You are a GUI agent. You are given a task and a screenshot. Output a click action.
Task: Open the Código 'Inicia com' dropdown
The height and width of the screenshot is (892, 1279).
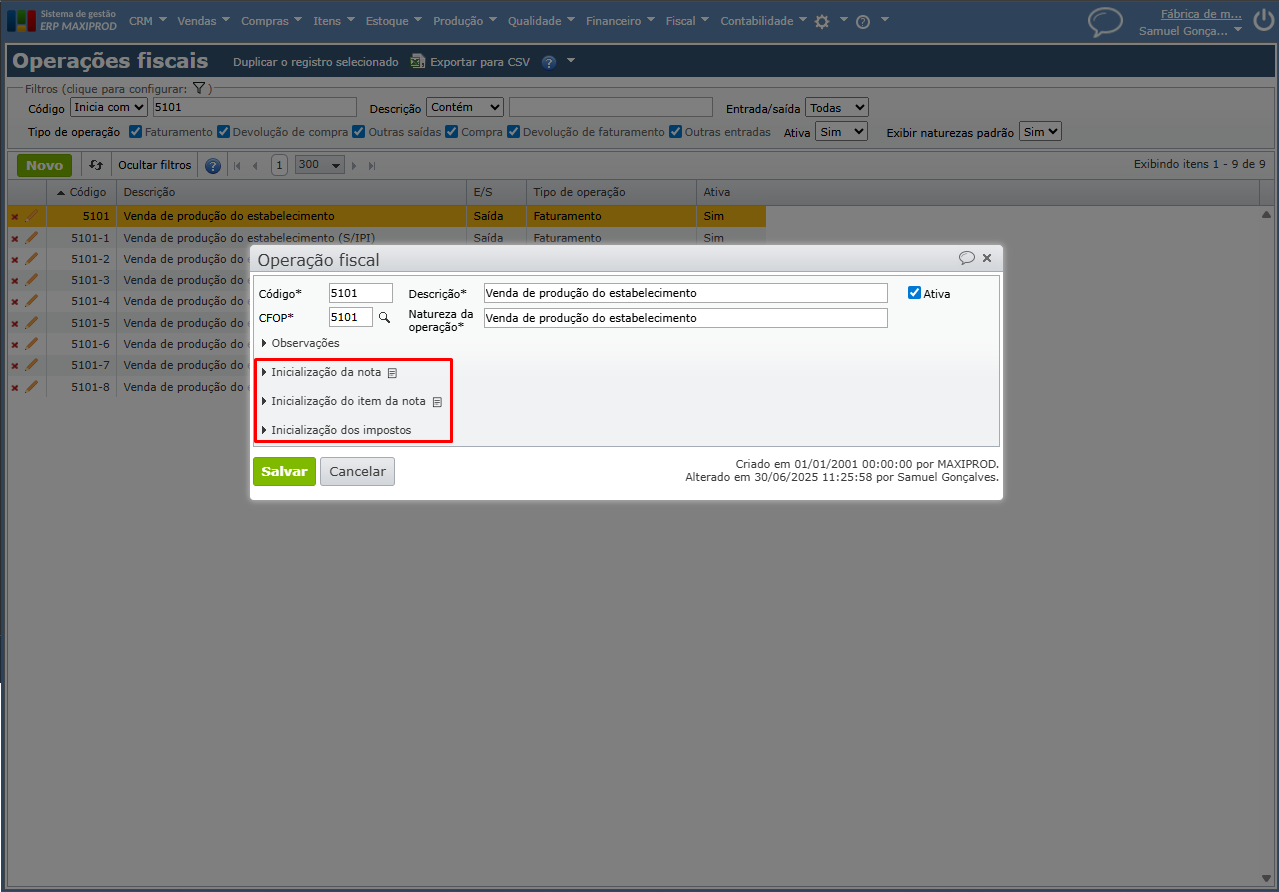(x=109, y=107)
